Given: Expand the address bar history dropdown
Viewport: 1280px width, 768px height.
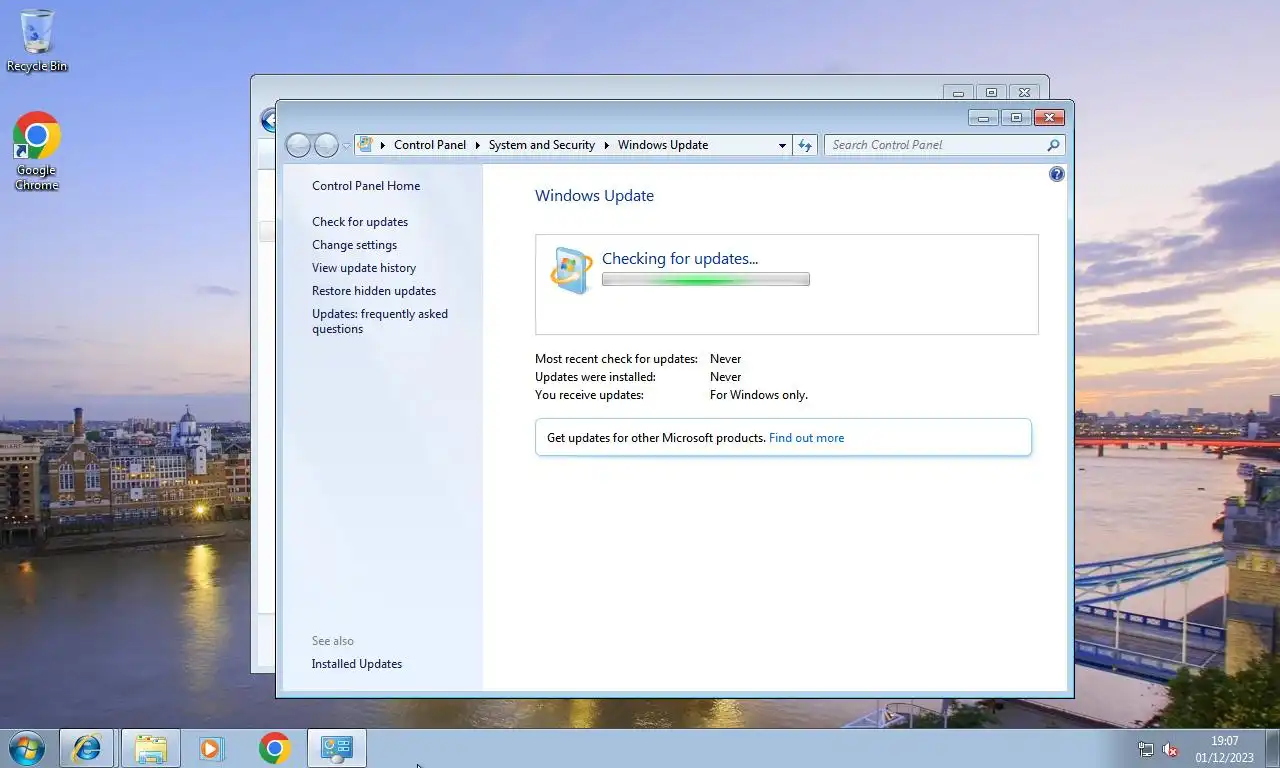Looking at the screenshot, I should (x=782, y=145).
